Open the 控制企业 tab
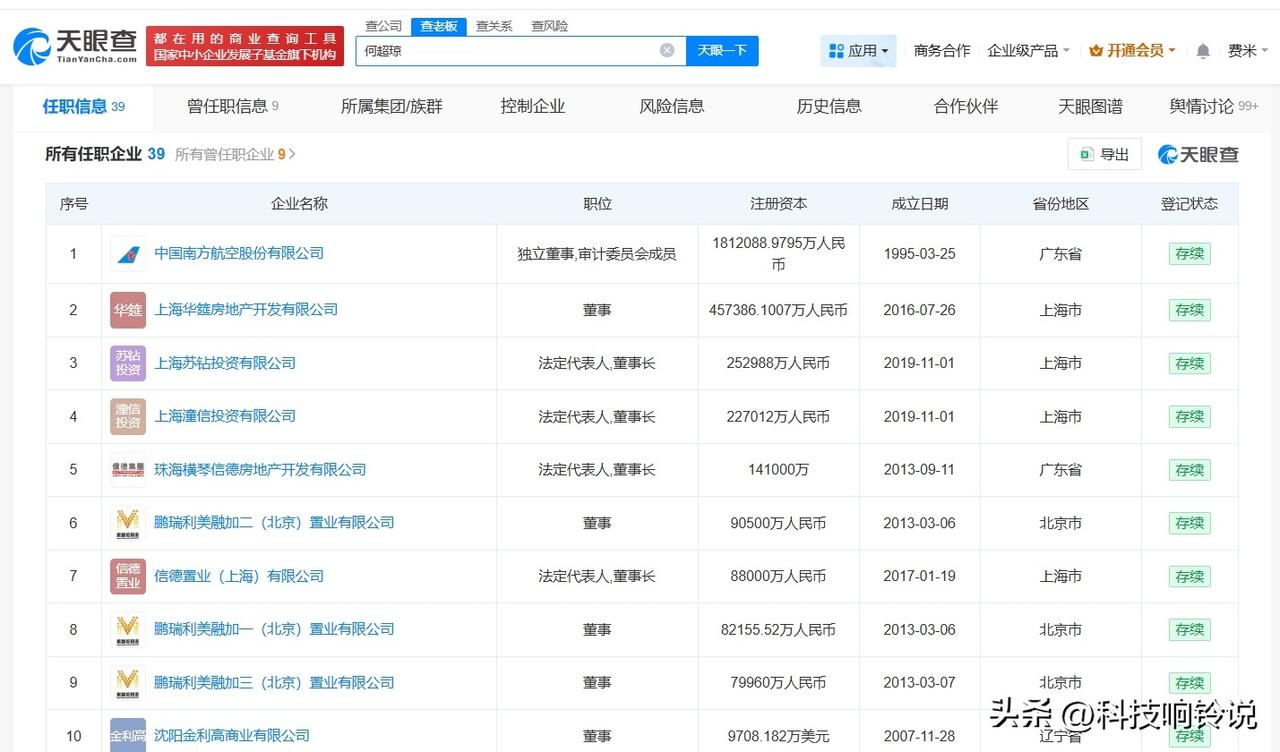1280x752 pixels. [x=533, y=106]
